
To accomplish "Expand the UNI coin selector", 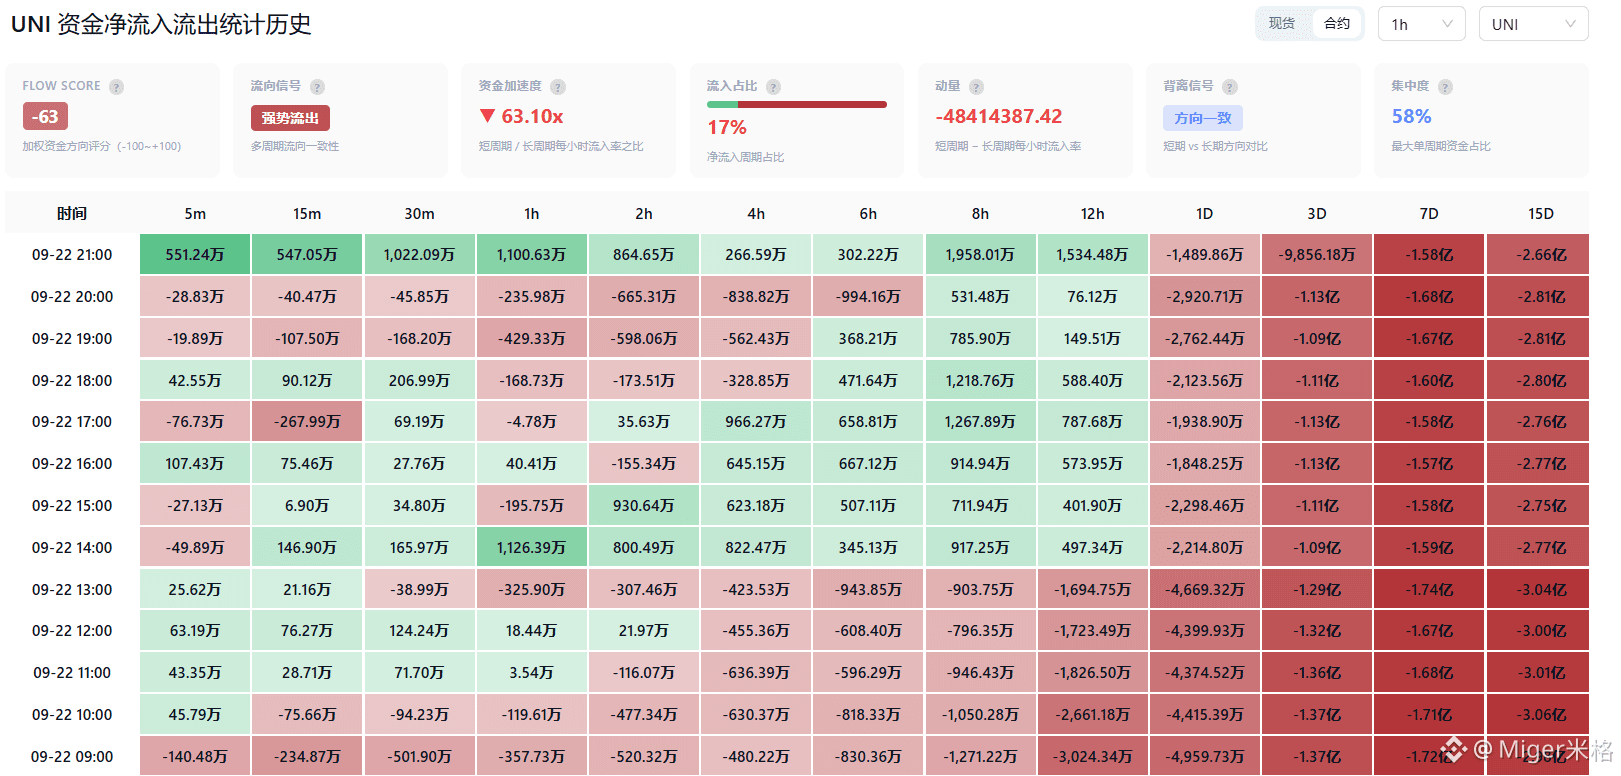I will coord(1533,24).
